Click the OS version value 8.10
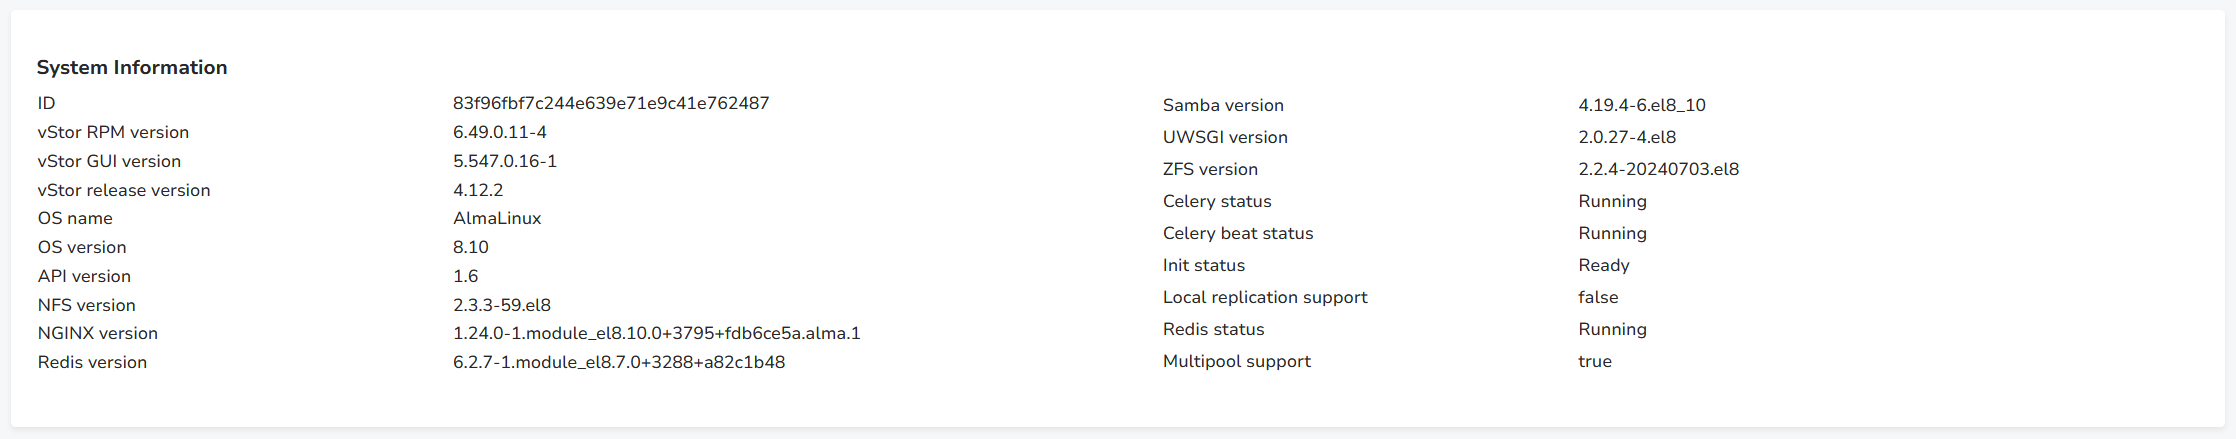The image size is (2236, 439). coord(470,247)
